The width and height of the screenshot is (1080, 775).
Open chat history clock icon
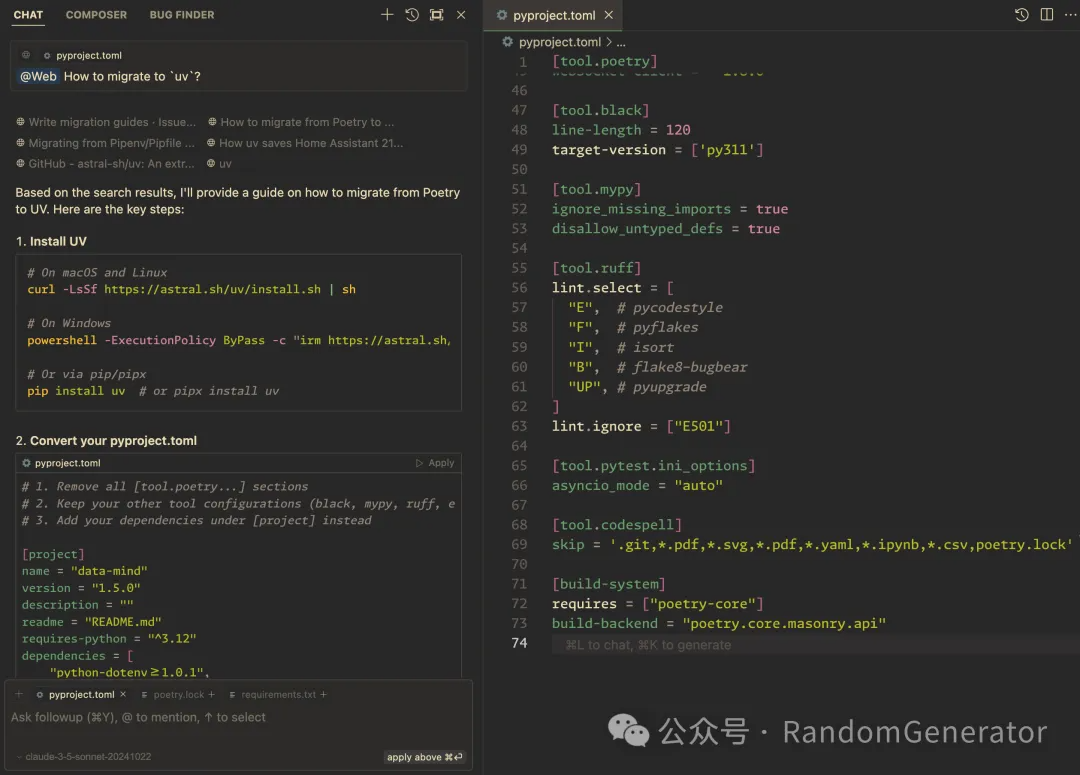(x=412, y=14)
